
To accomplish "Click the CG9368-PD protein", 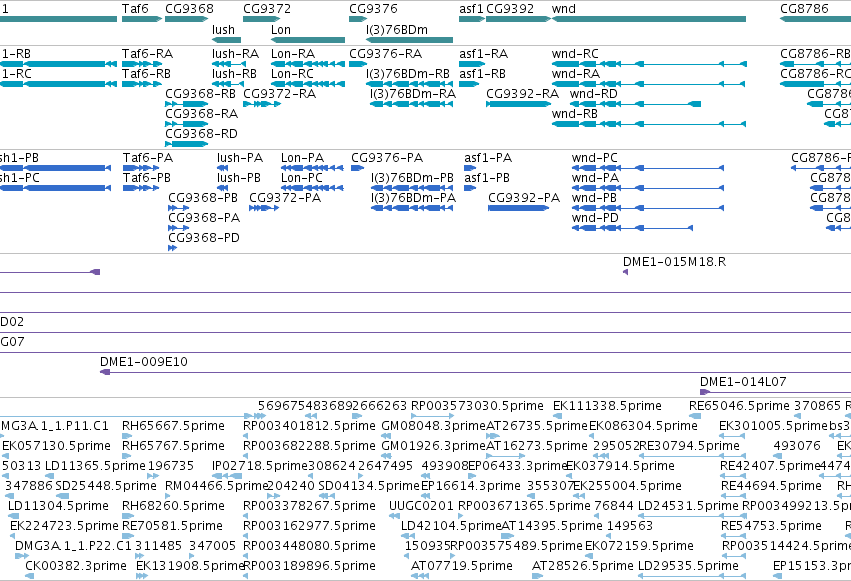I will 173,248.
